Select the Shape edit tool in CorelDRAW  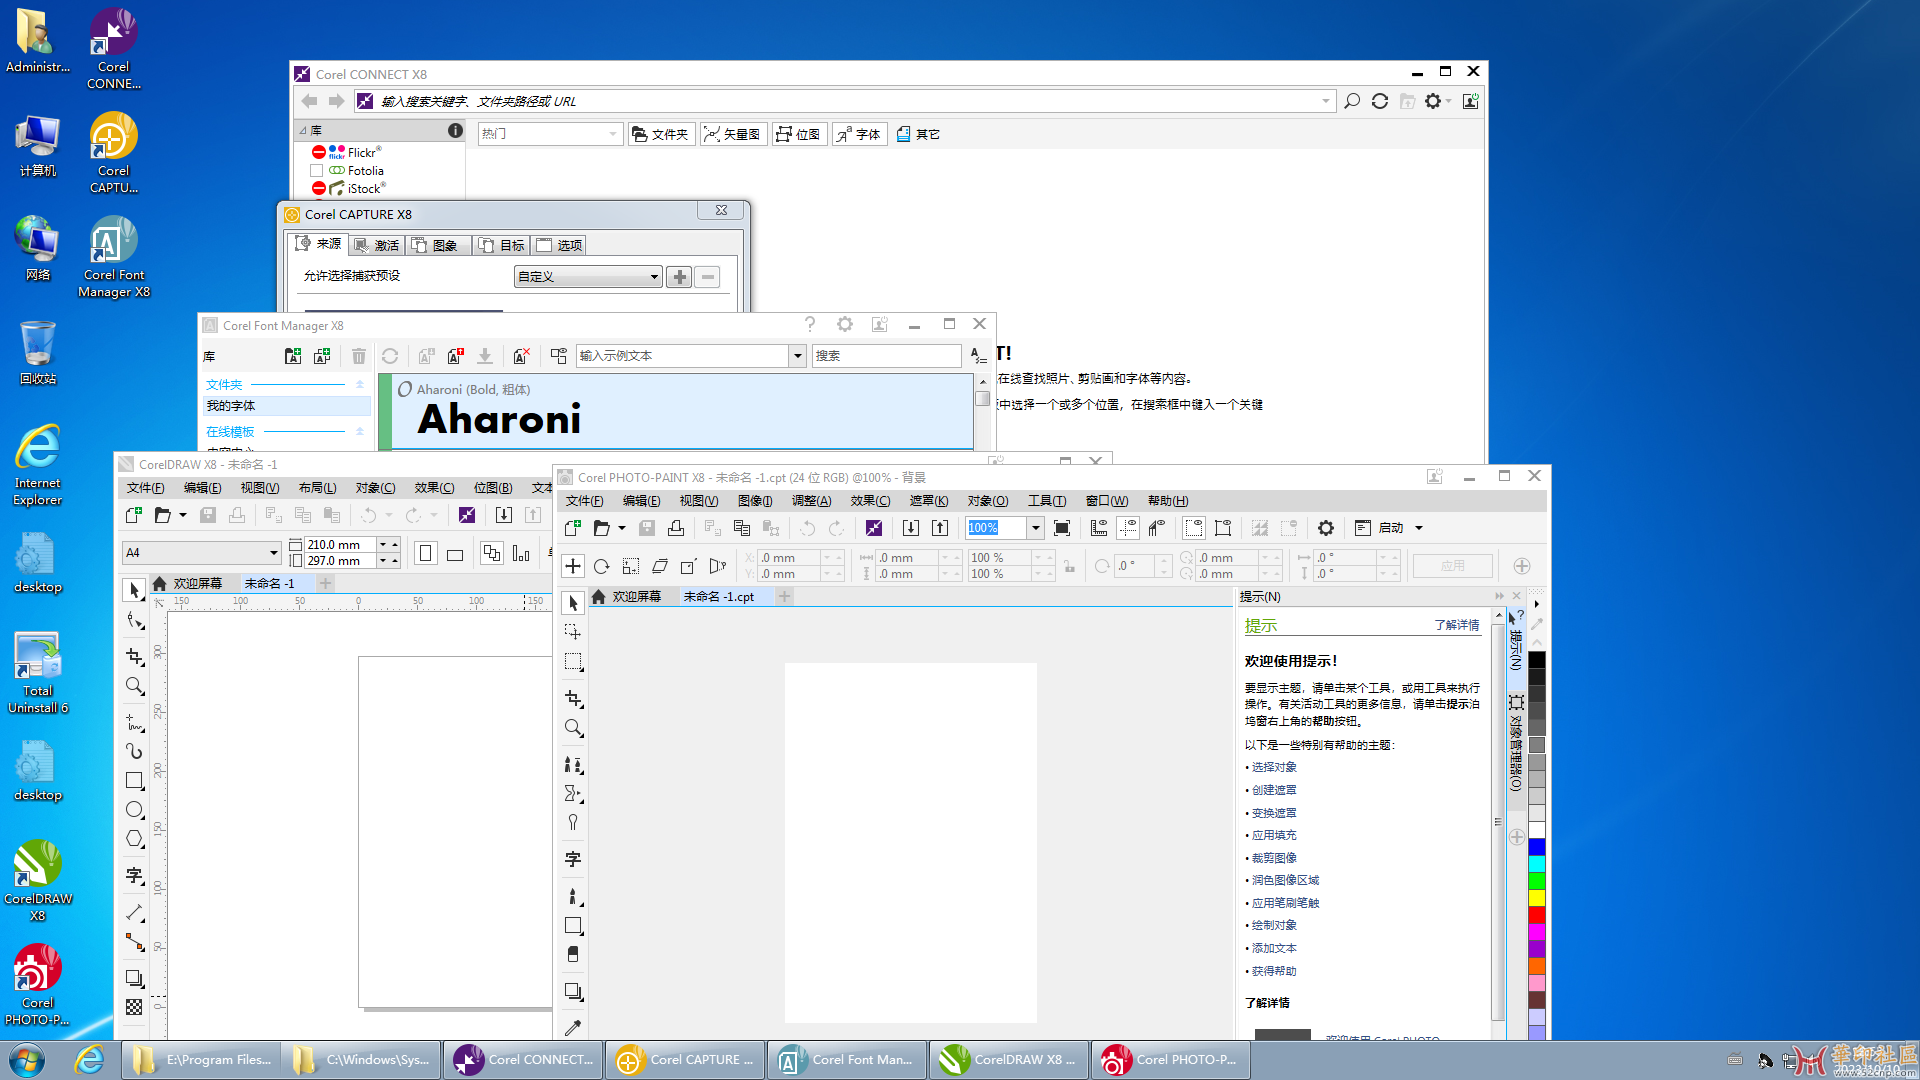point(134,621)
